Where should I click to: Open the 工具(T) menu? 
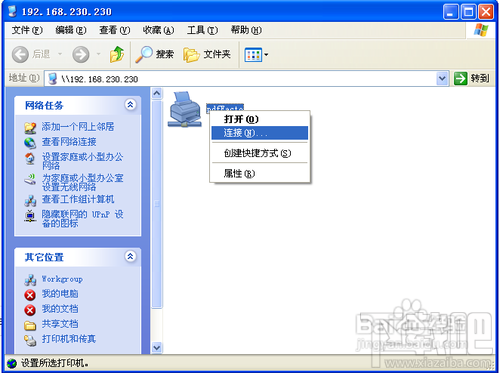coord(202,30)
